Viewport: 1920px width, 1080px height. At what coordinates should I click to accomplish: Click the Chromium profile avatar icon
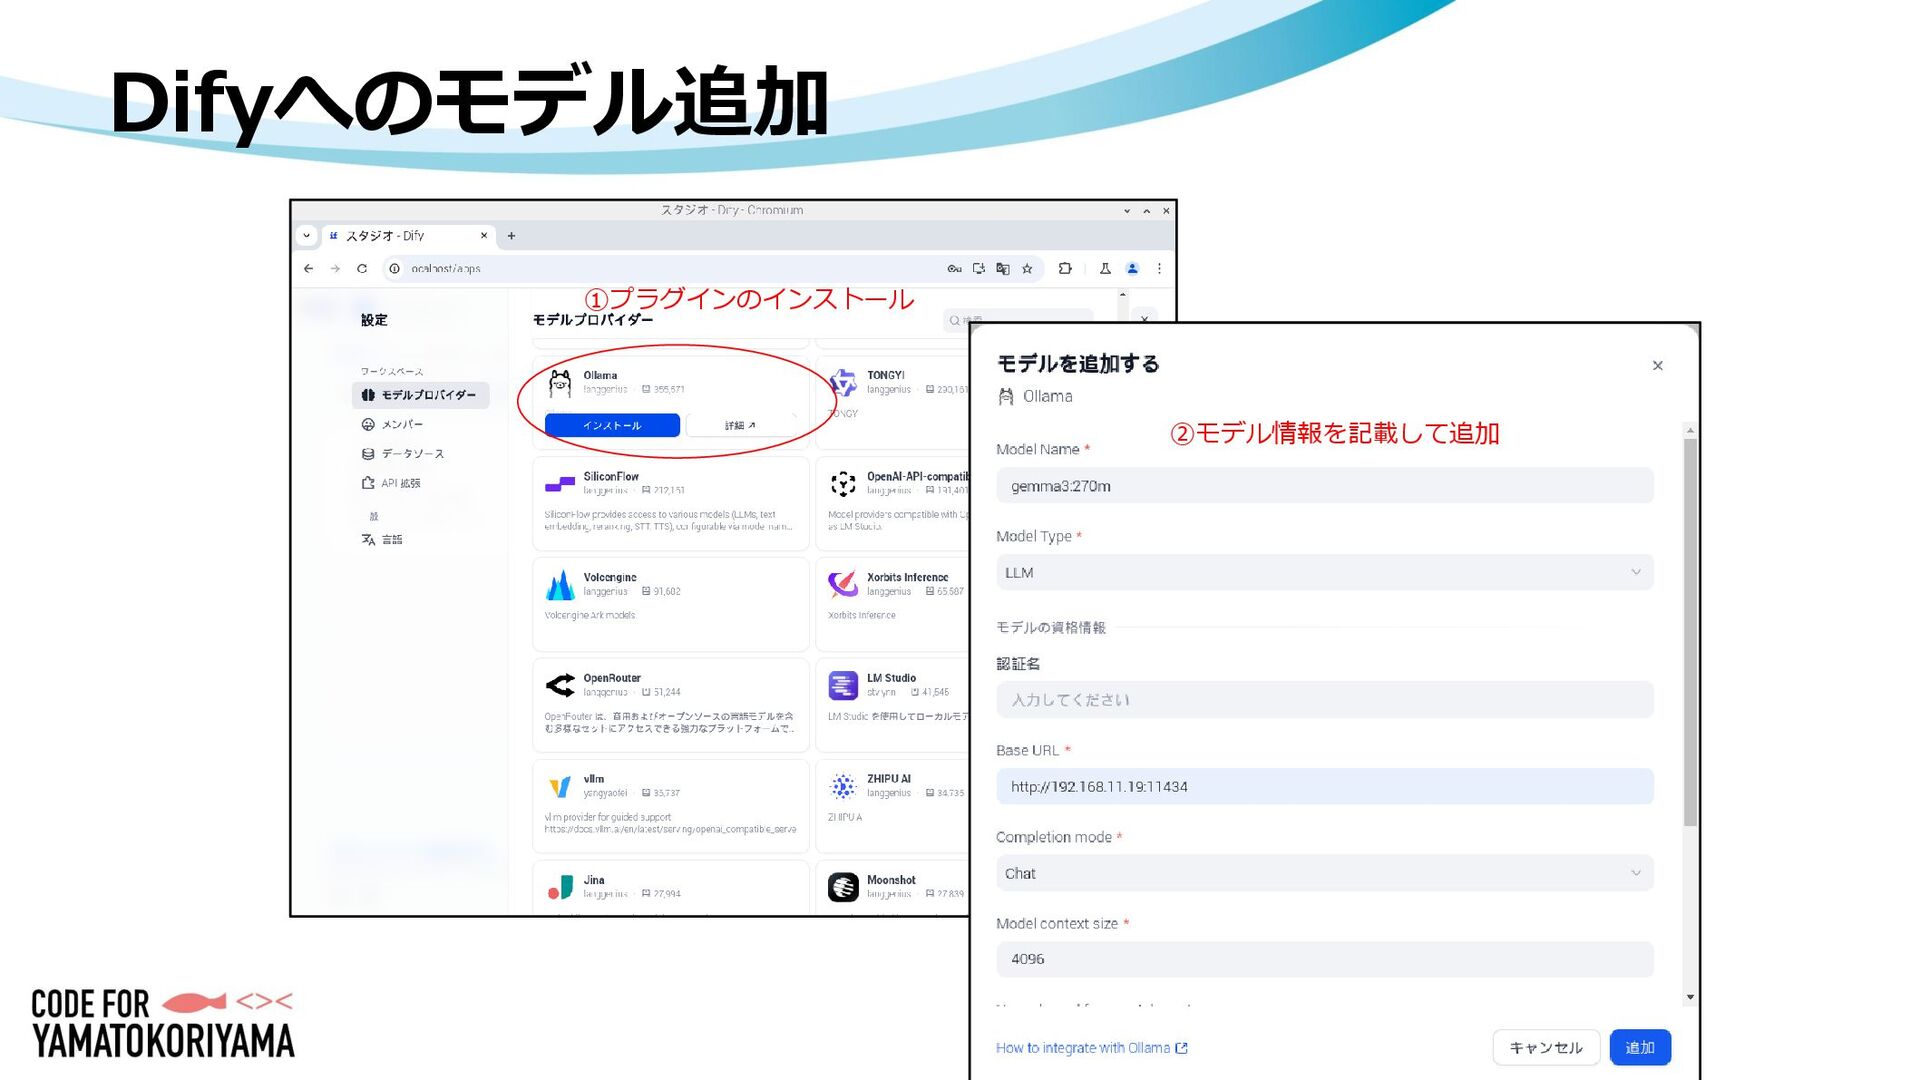tap(1132, 268)
